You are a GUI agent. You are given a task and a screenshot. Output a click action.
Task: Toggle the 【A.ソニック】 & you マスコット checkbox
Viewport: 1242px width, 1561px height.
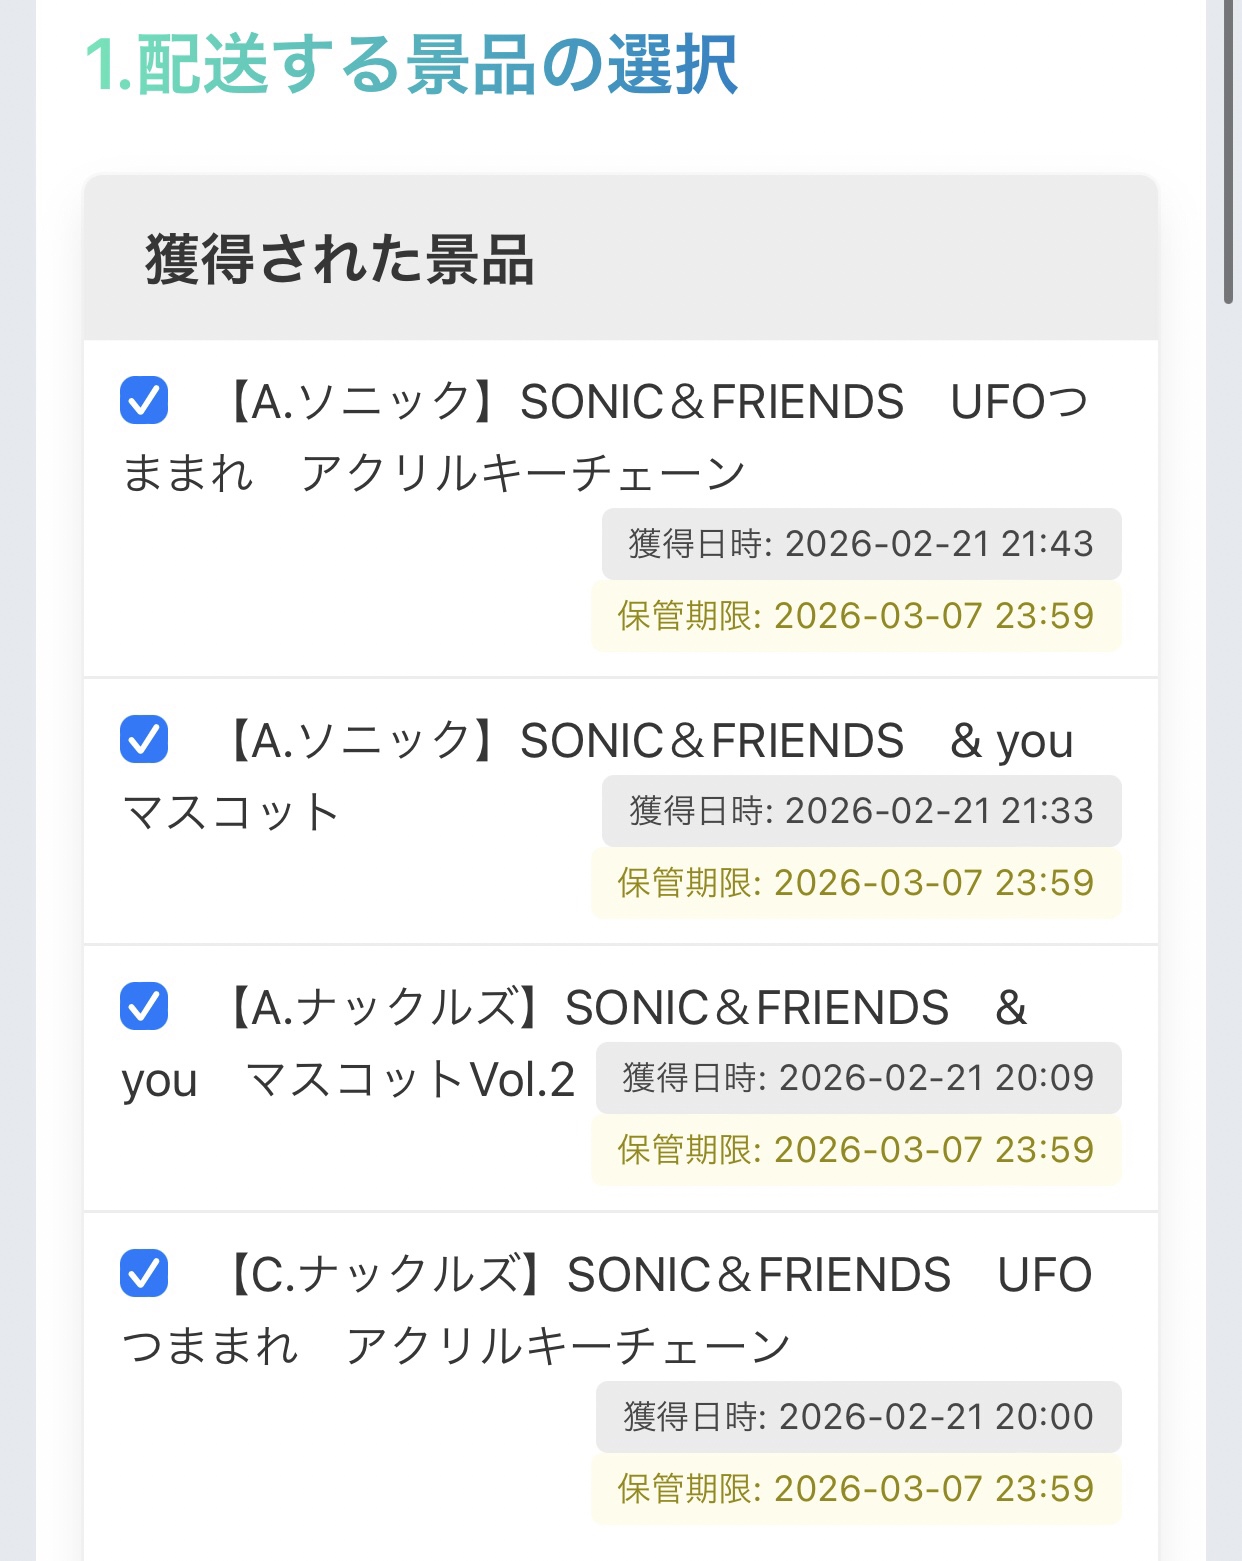coord(144,740)
